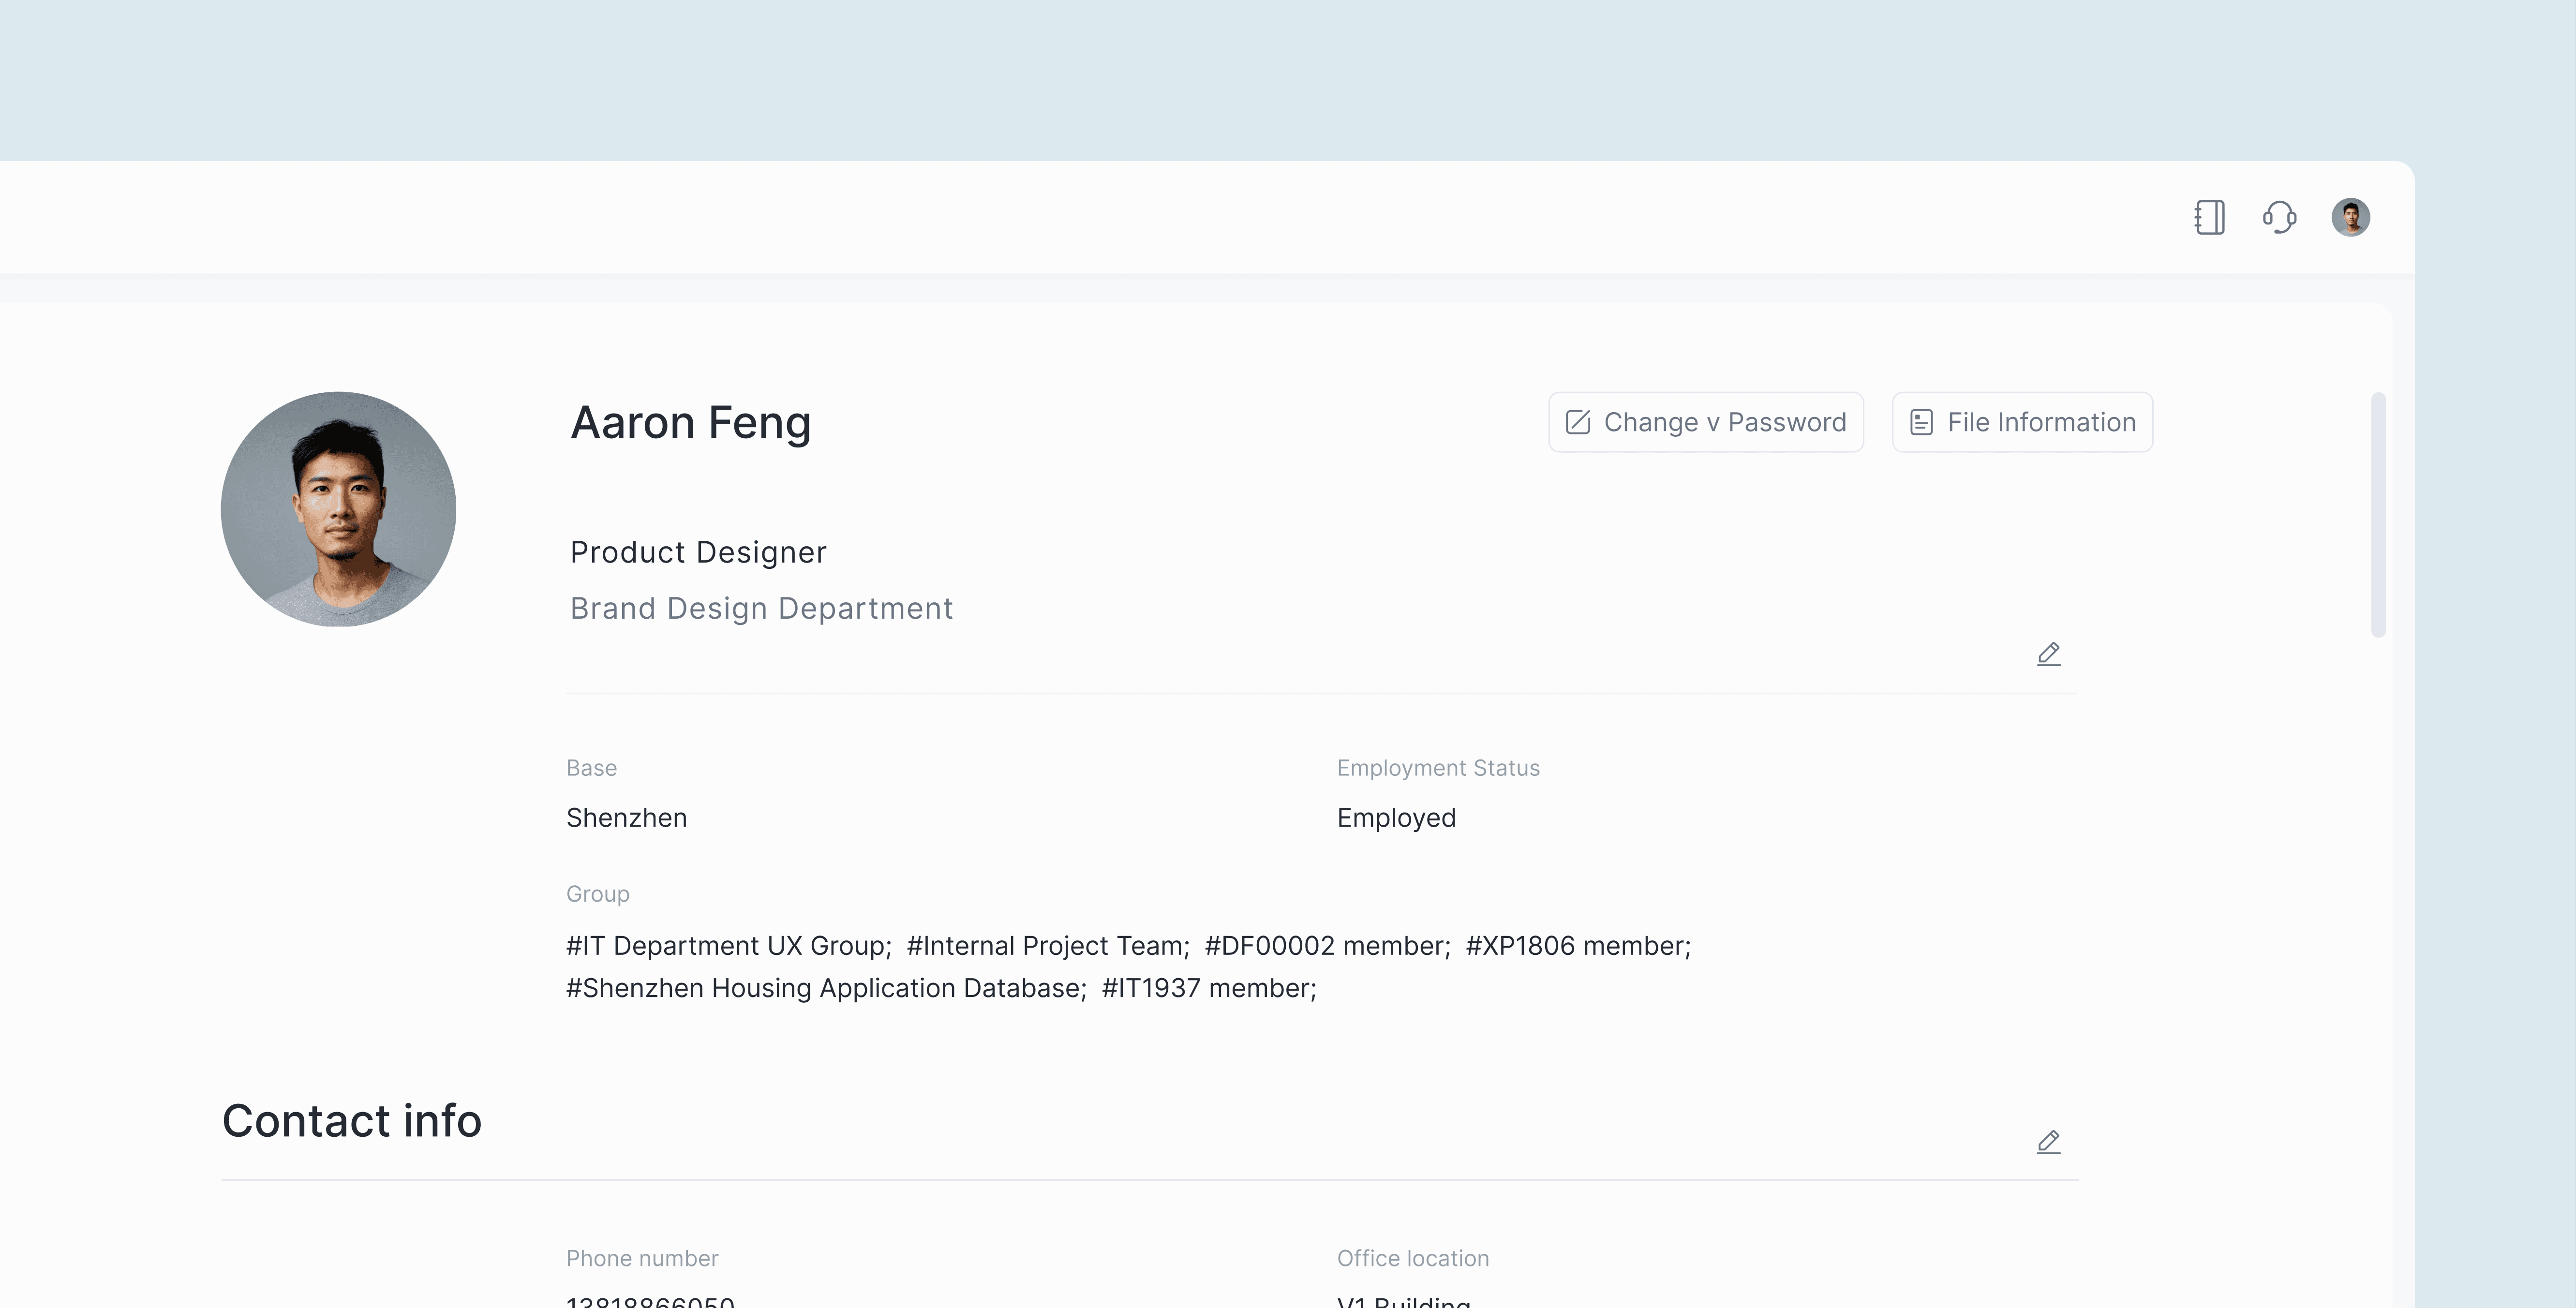Click the Brand Design Department text
The height and width of the screenshot is (1308, 2576).
click(x=761, y=608)
